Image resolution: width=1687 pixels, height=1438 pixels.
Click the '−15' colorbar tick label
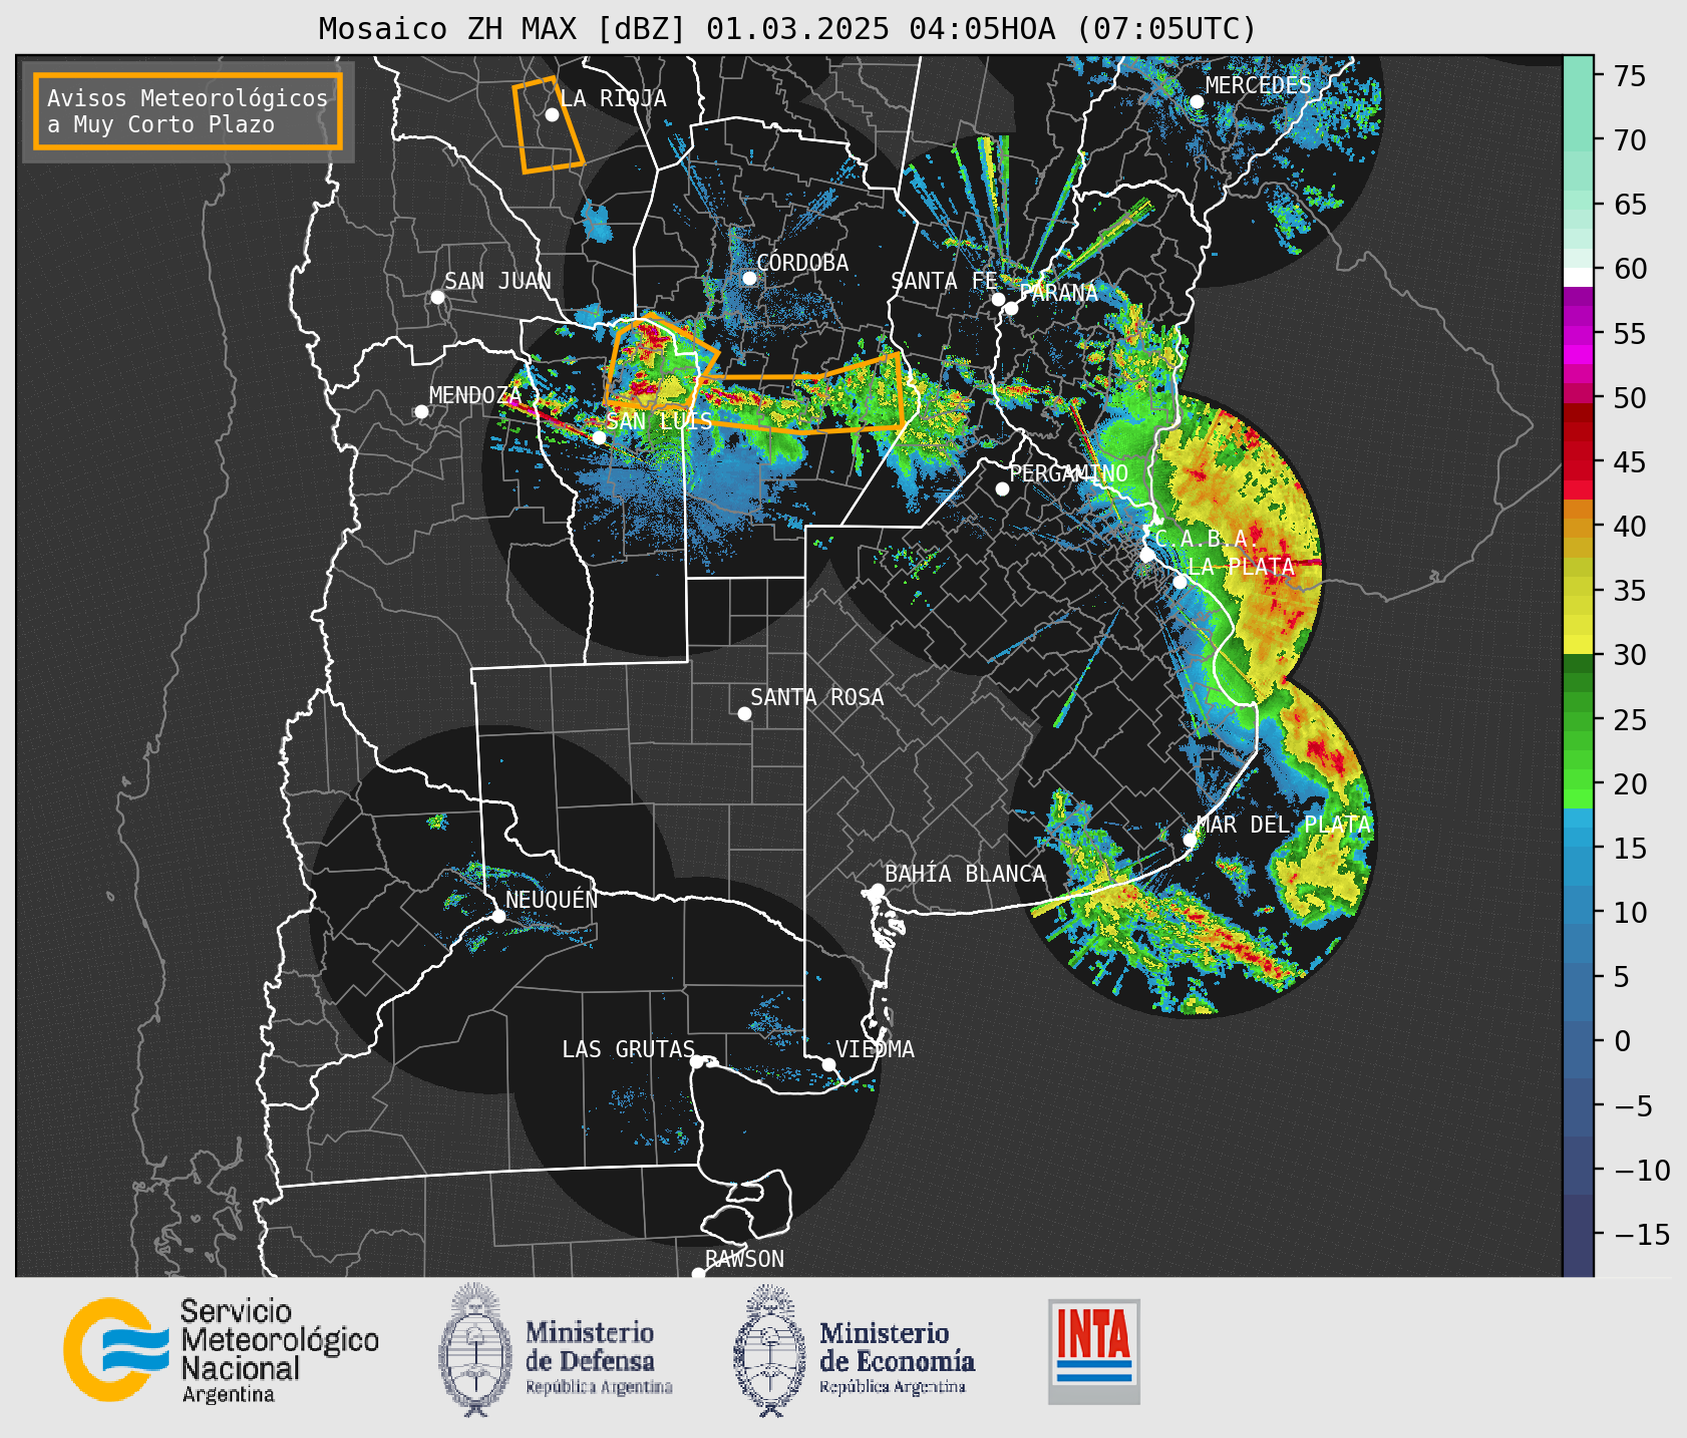point(1642,1235)
